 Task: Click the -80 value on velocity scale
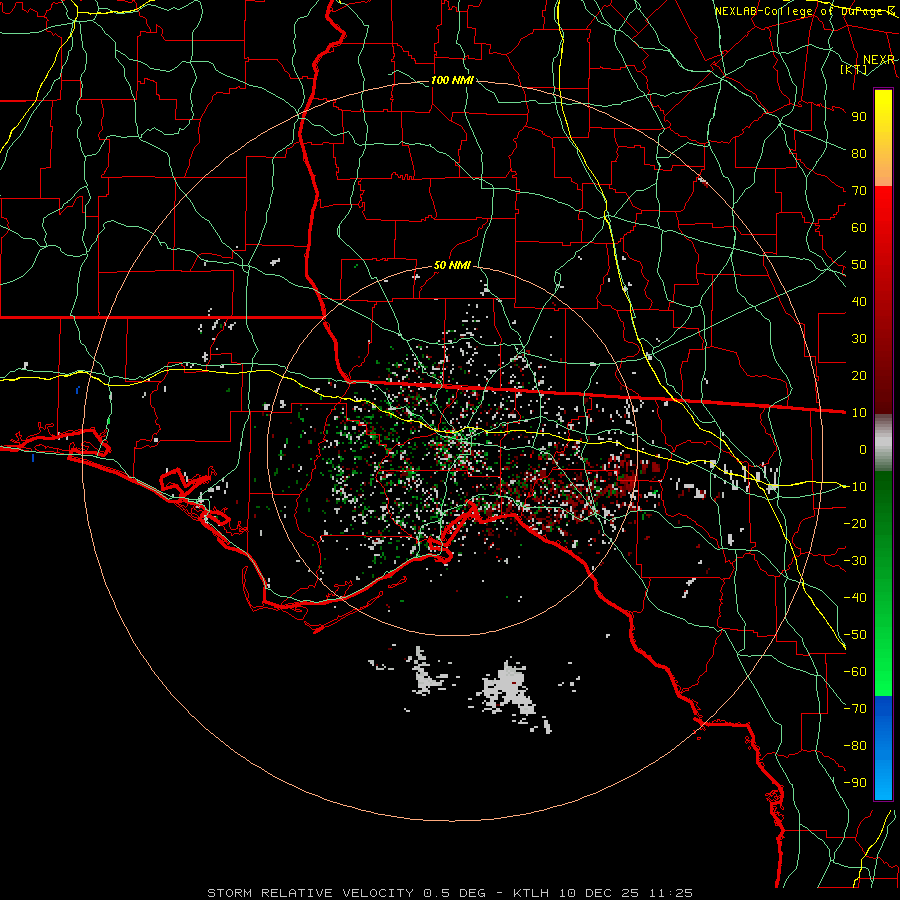pyautogui.click(x=855, y=746)
